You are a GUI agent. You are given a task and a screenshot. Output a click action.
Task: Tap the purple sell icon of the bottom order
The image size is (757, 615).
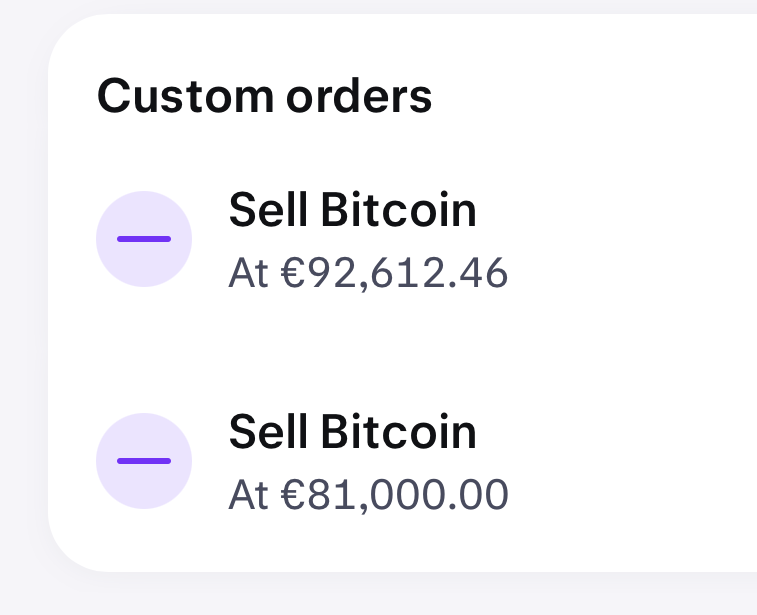click(x=144, y=461)
